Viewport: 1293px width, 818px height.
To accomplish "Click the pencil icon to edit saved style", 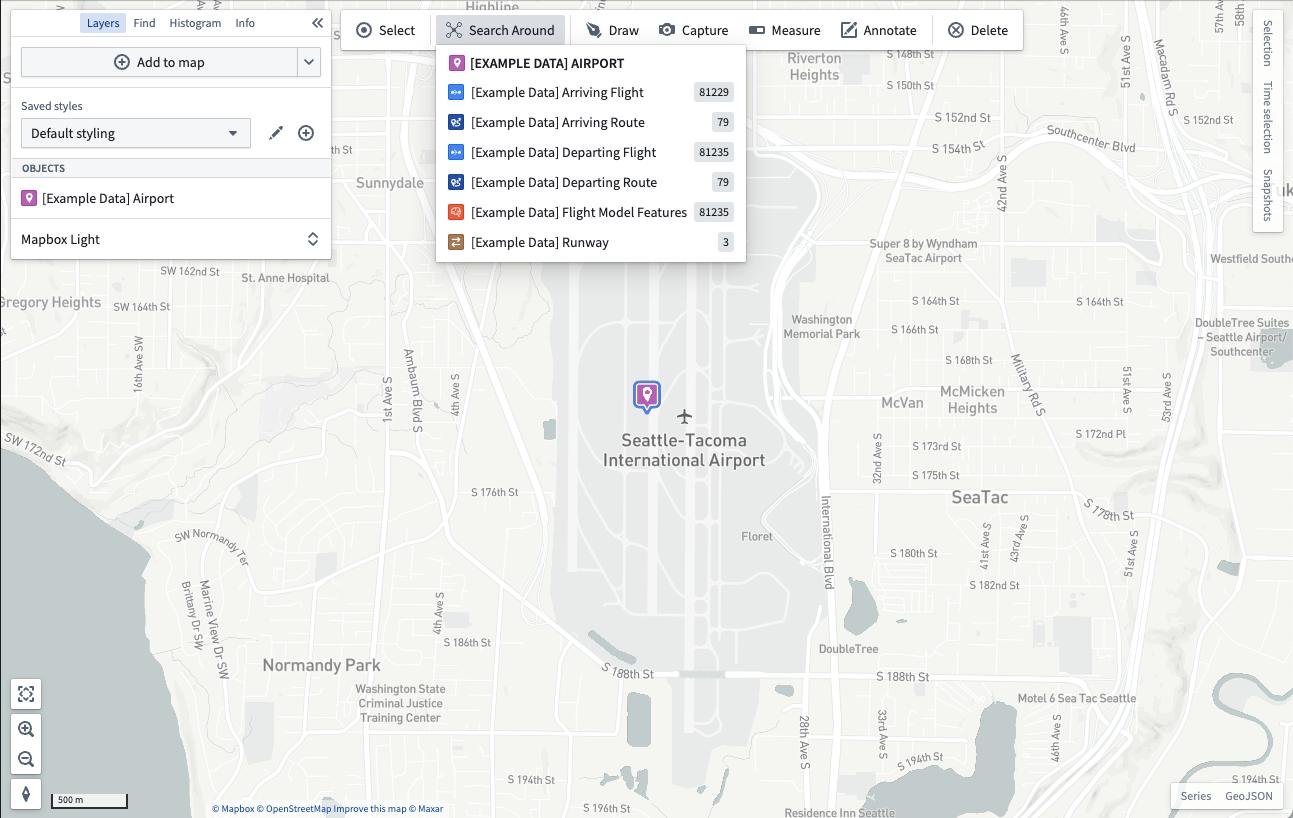I will pos(276,133).
